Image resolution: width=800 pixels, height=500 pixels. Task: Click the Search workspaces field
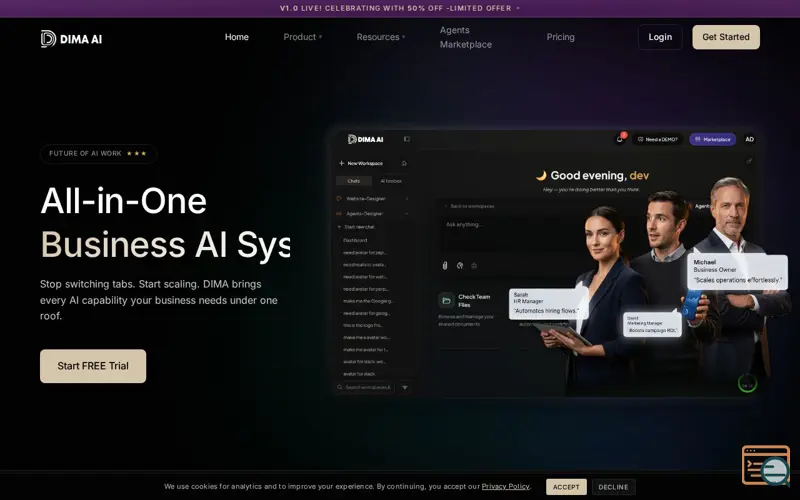(364, 387)
